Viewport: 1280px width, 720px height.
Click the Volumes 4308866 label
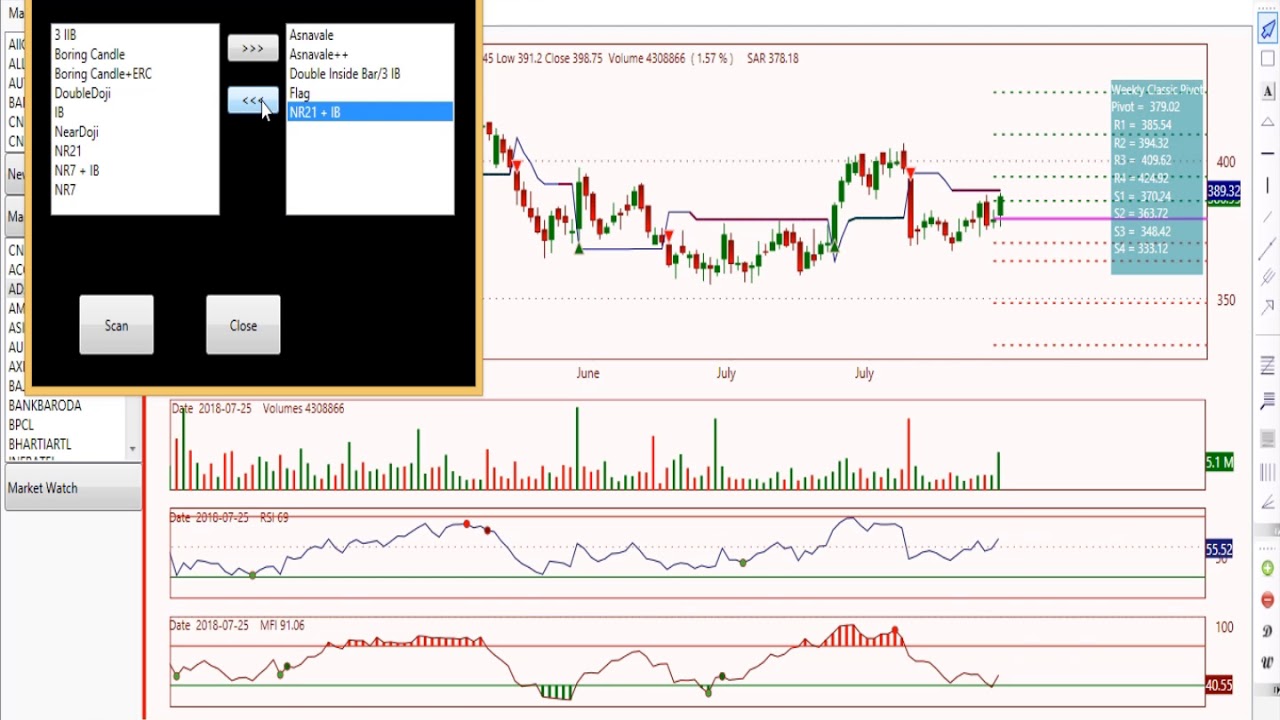pyautogui.click(x=303, y=408)
